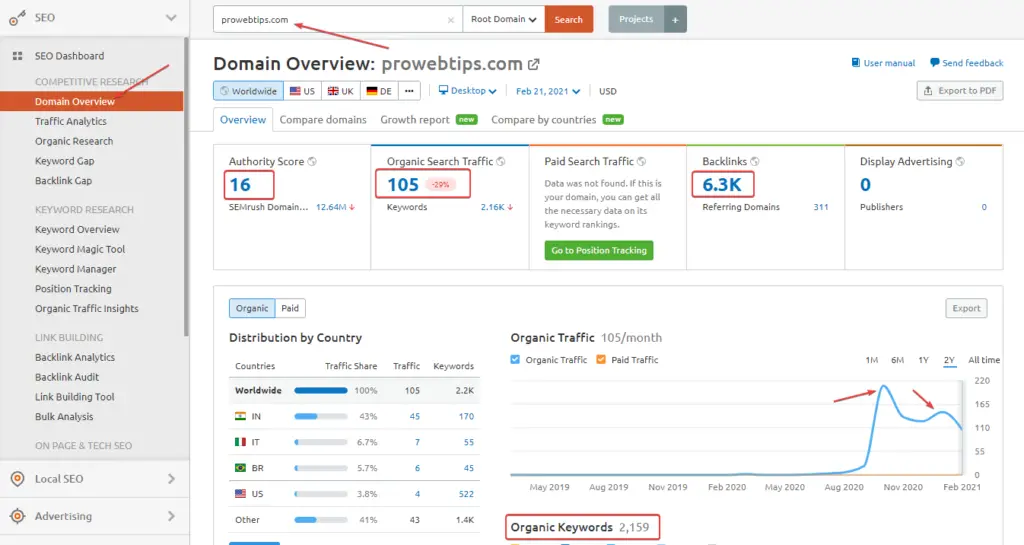
Task: Switch to Compare by countries tab
Action: click(x=557, y=120)
